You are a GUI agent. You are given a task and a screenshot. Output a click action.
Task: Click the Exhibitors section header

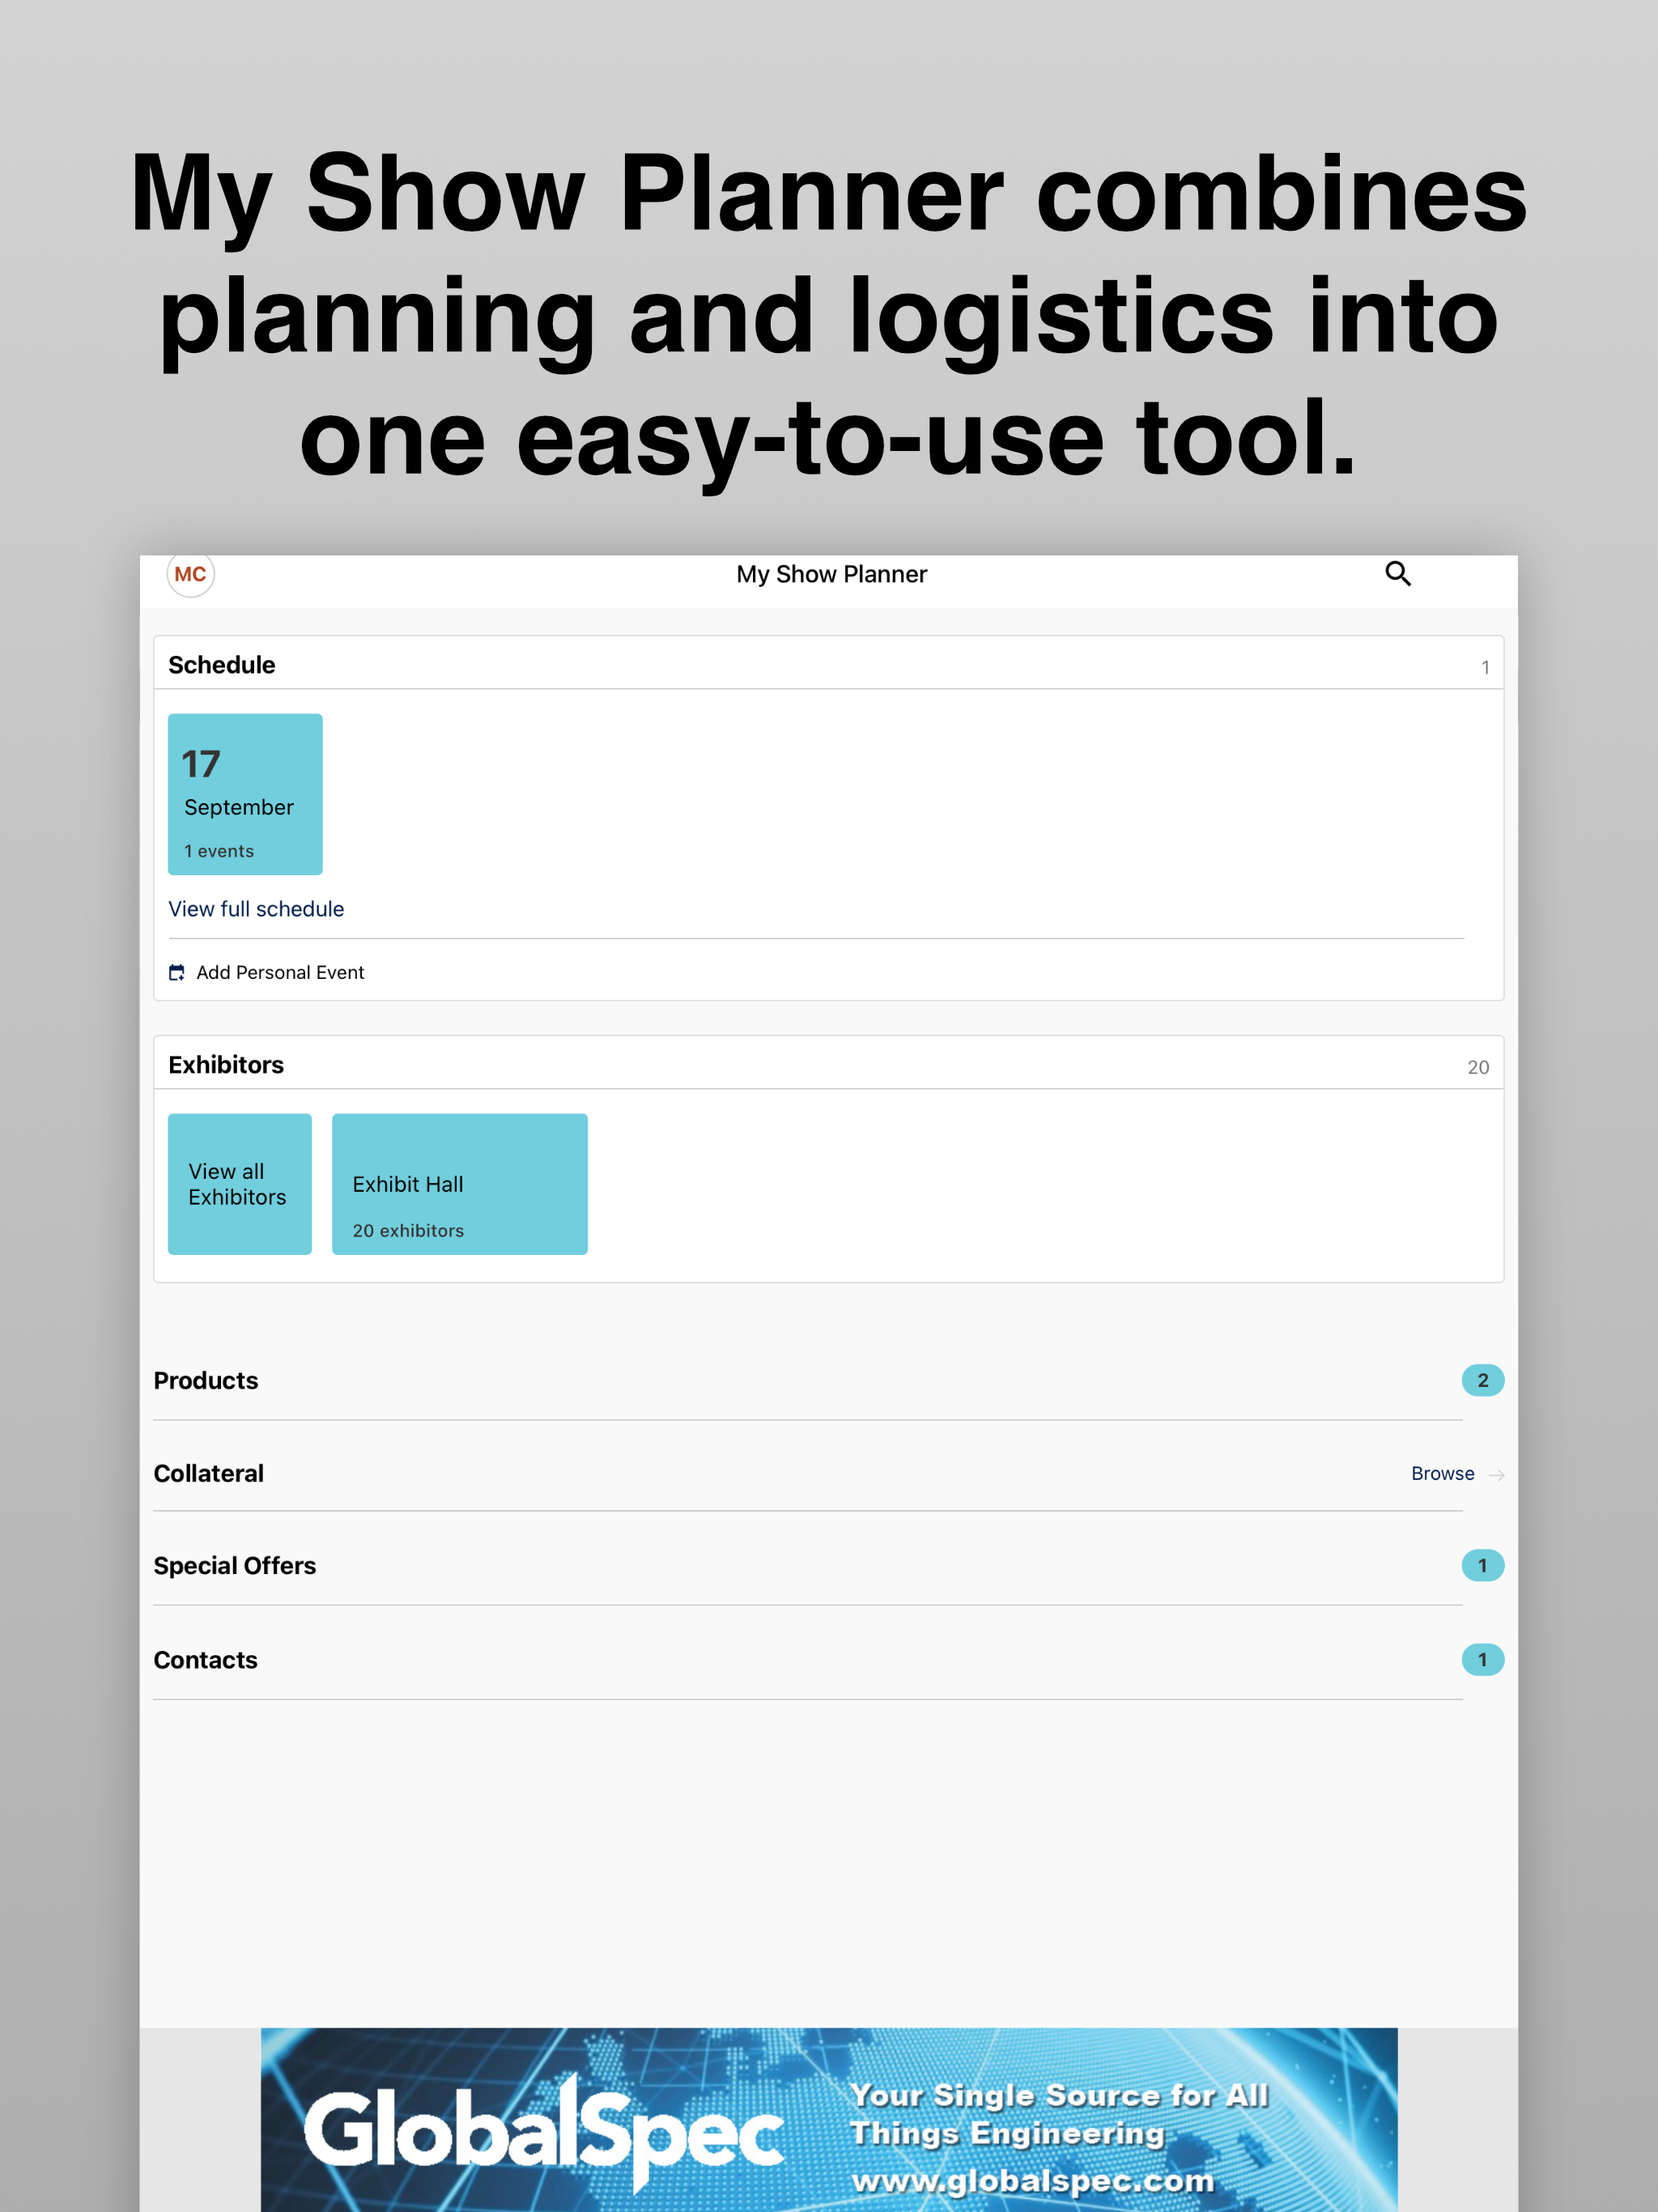tap(828, 1063)
